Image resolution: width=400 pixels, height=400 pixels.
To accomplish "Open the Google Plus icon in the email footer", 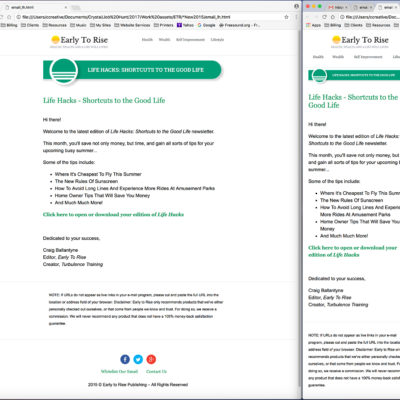I will coord(151,359).
